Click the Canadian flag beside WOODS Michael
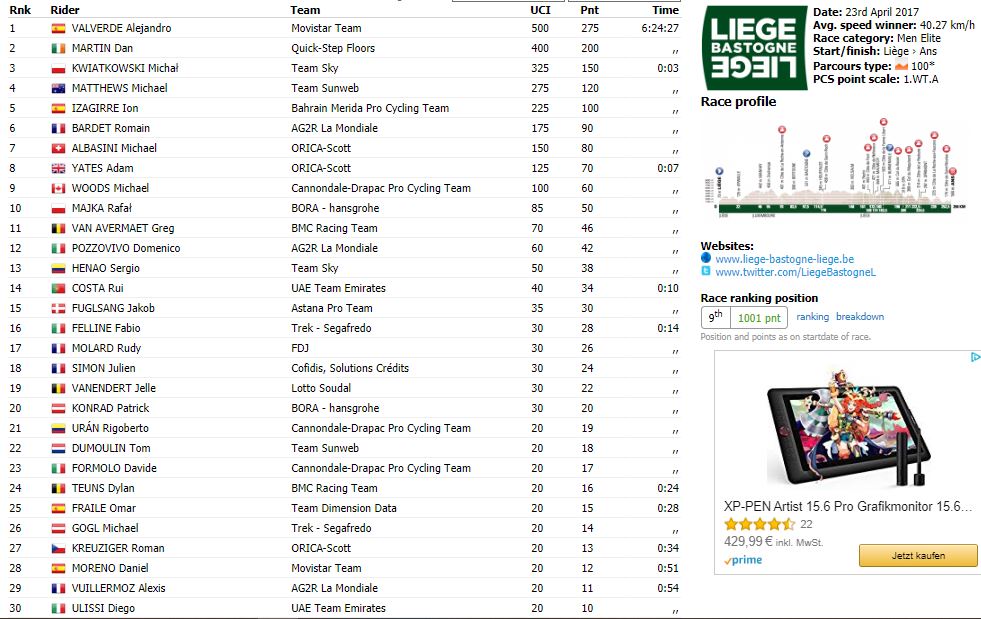 pos(58,188)
